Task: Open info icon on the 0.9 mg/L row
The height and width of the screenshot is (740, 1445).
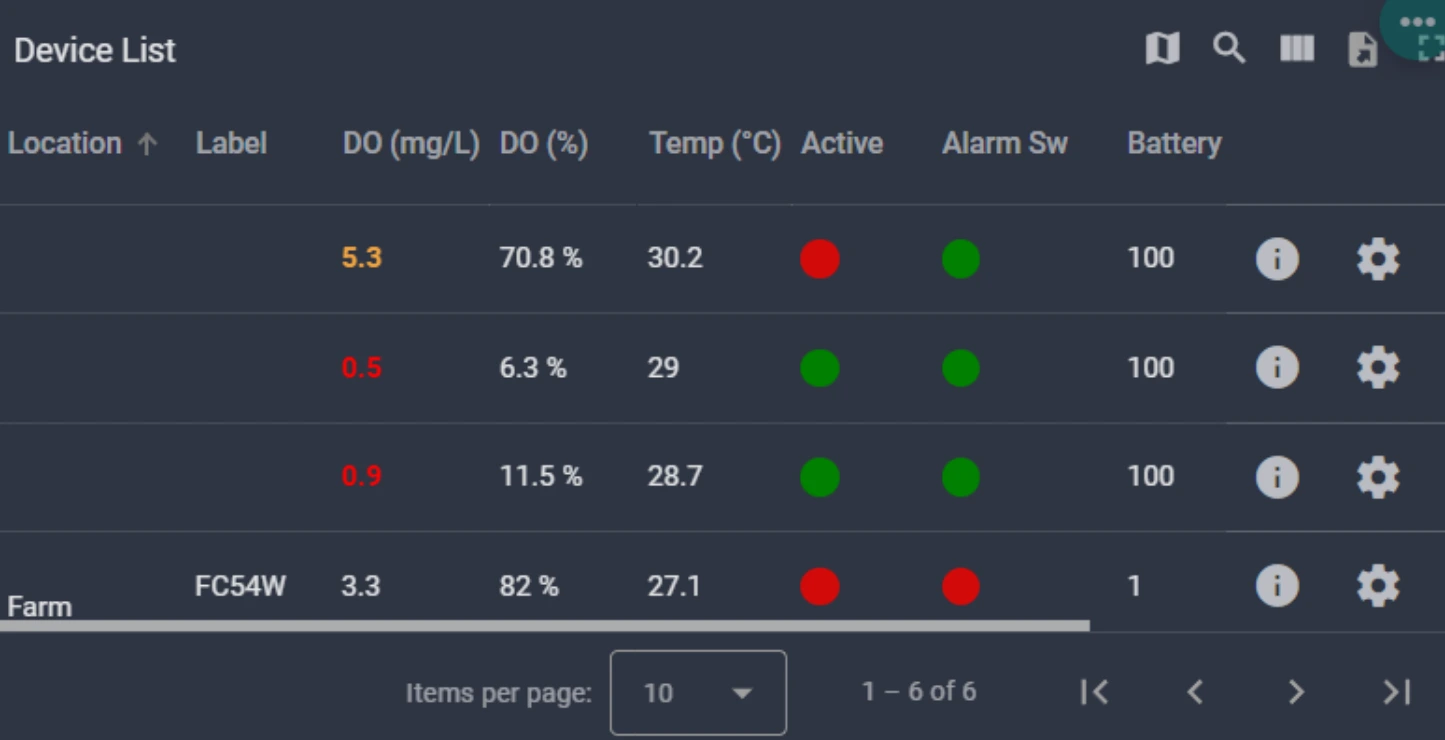Action: [x=1277, y=477]
